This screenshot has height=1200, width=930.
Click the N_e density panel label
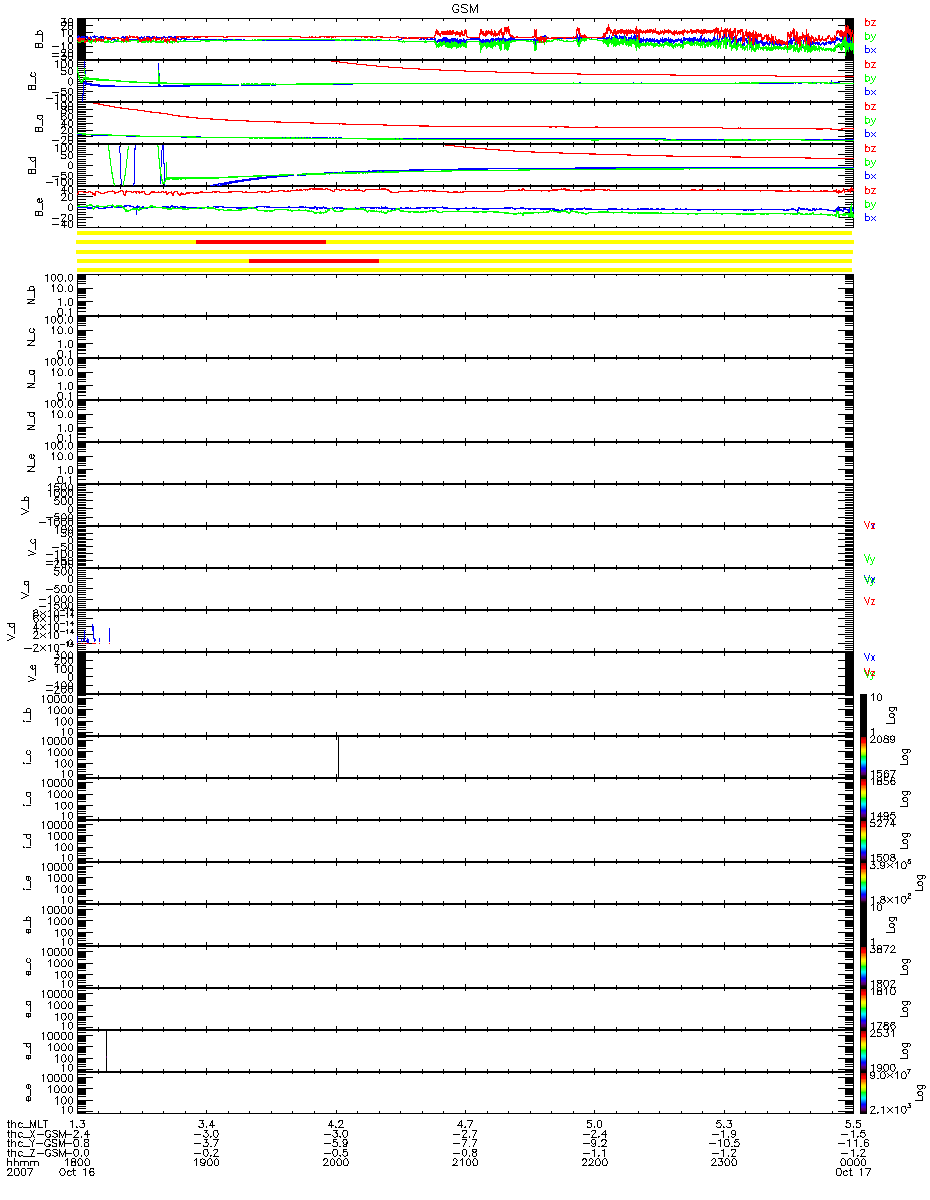click(x=30, y=463)
